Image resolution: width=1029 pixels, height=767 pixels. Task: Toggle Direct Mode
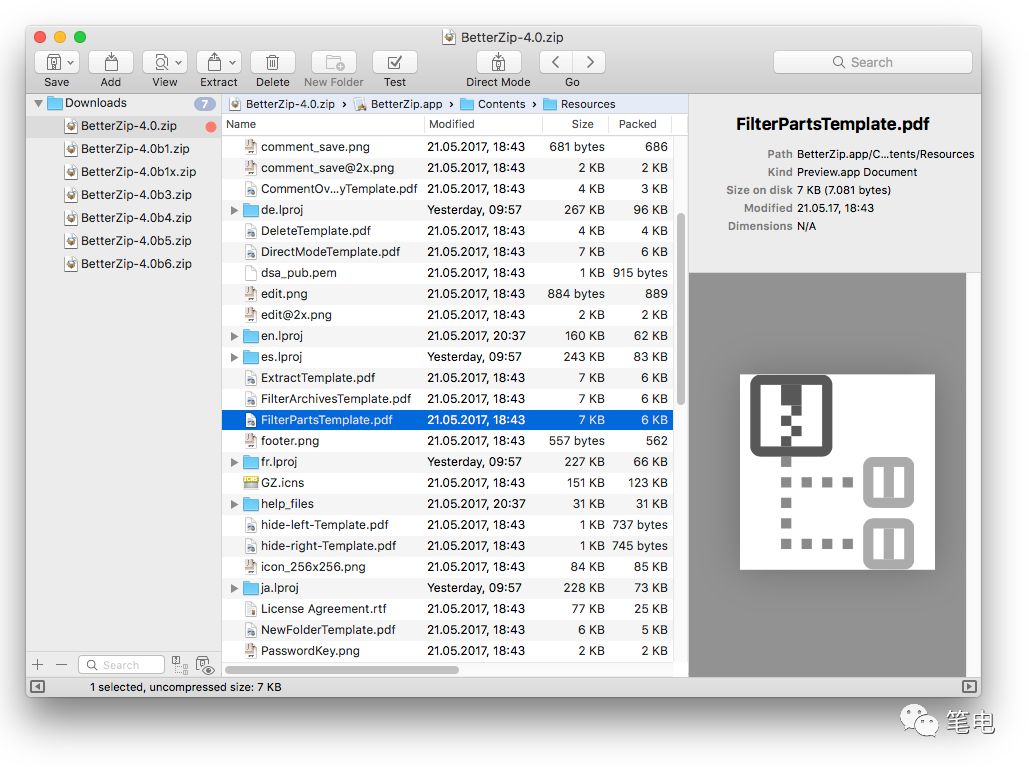pyautogui.click(x=497, y=61)
